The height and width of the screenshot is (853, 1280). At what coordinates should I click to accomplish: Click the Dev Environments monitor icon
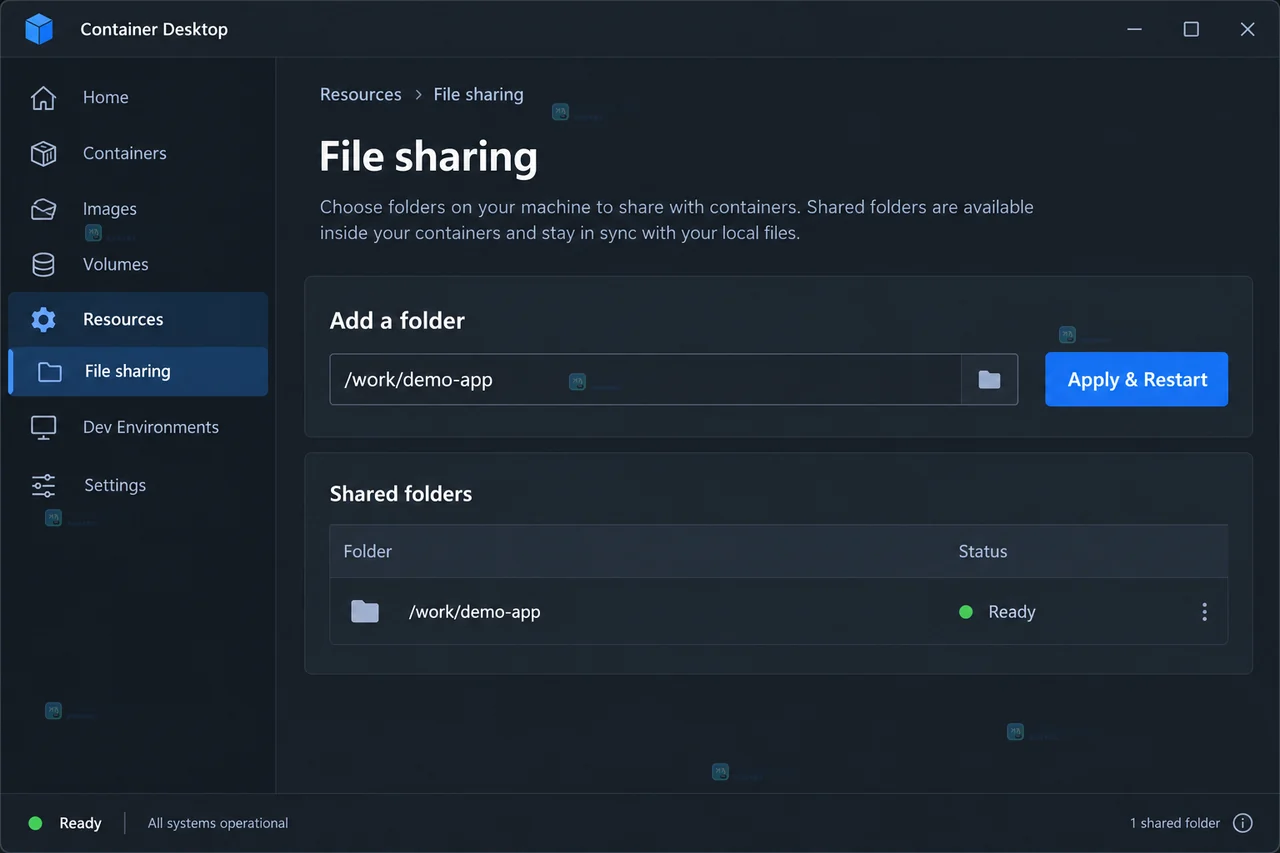pyautogui.click(x=43, y=428)
